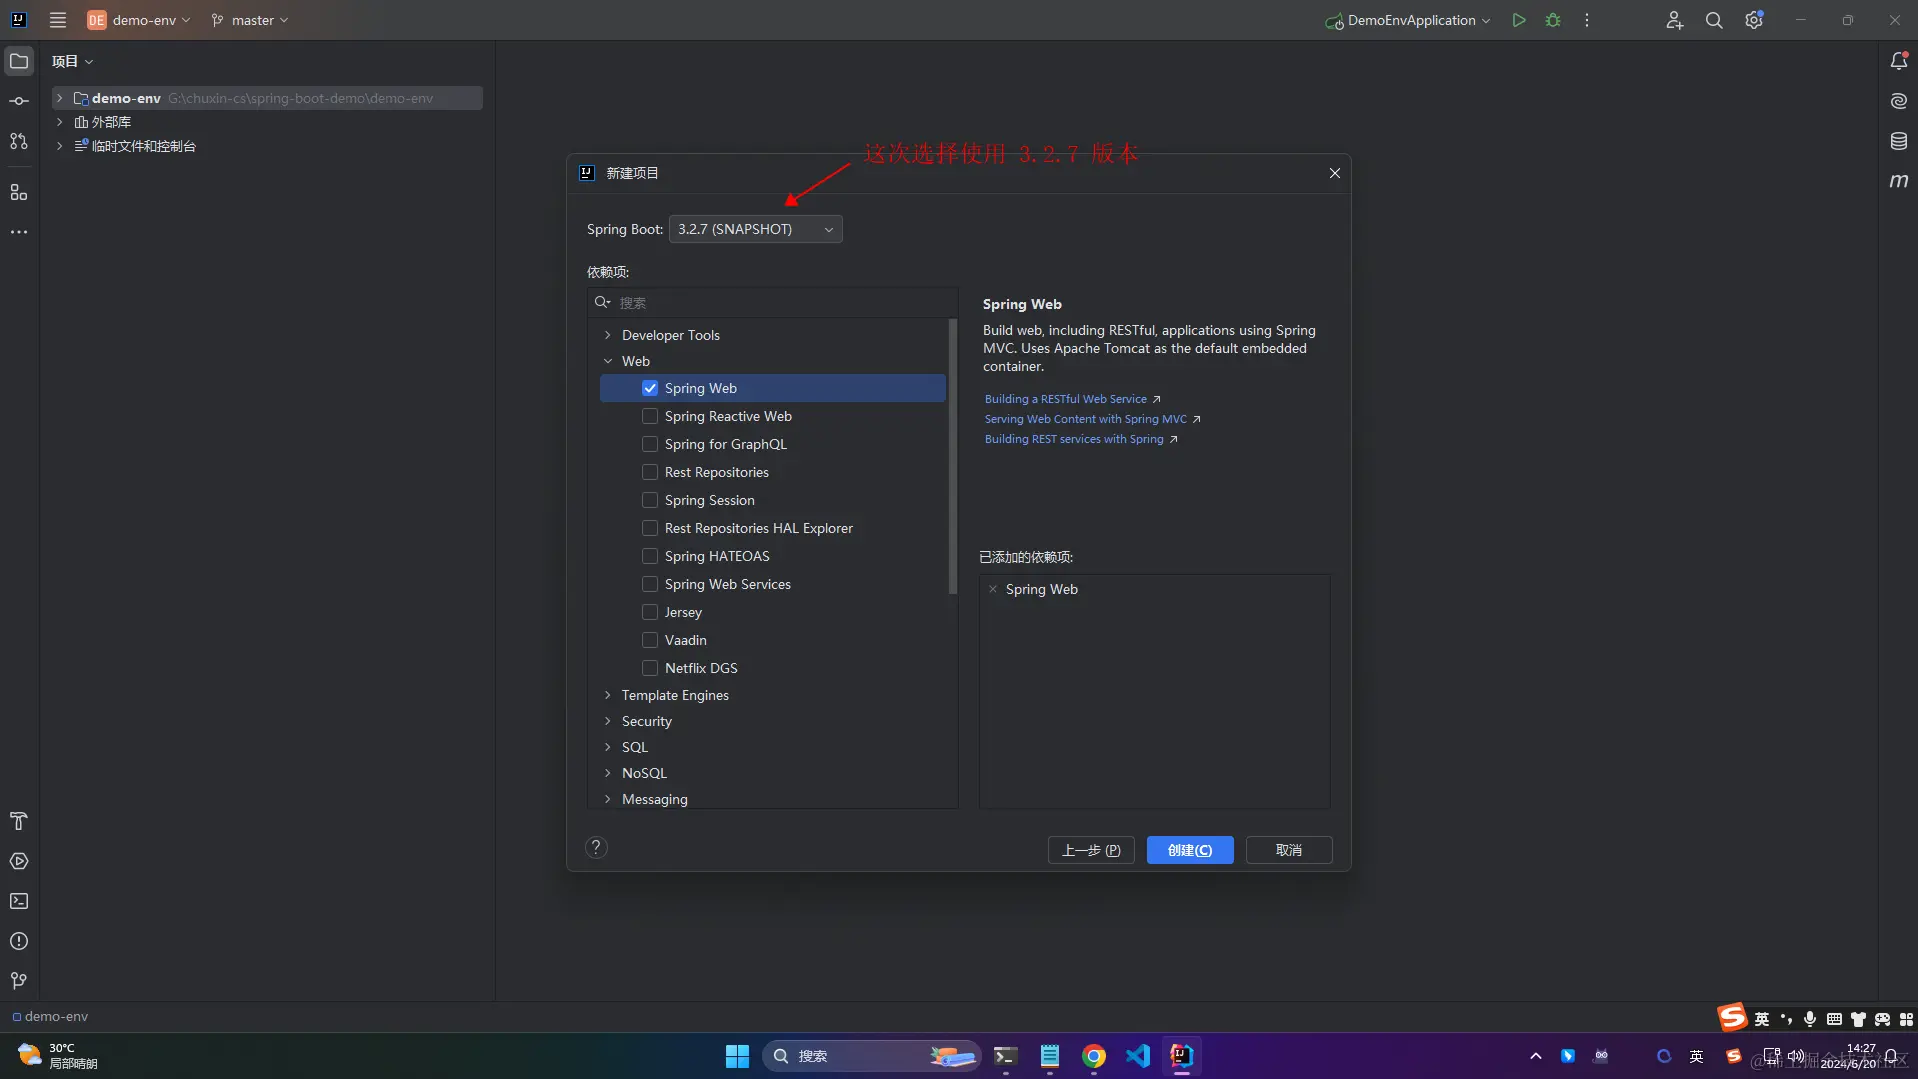Open Visual Studio Code from the taskbar
Screen dimensions: 1918x1079
(1138, 1056)
